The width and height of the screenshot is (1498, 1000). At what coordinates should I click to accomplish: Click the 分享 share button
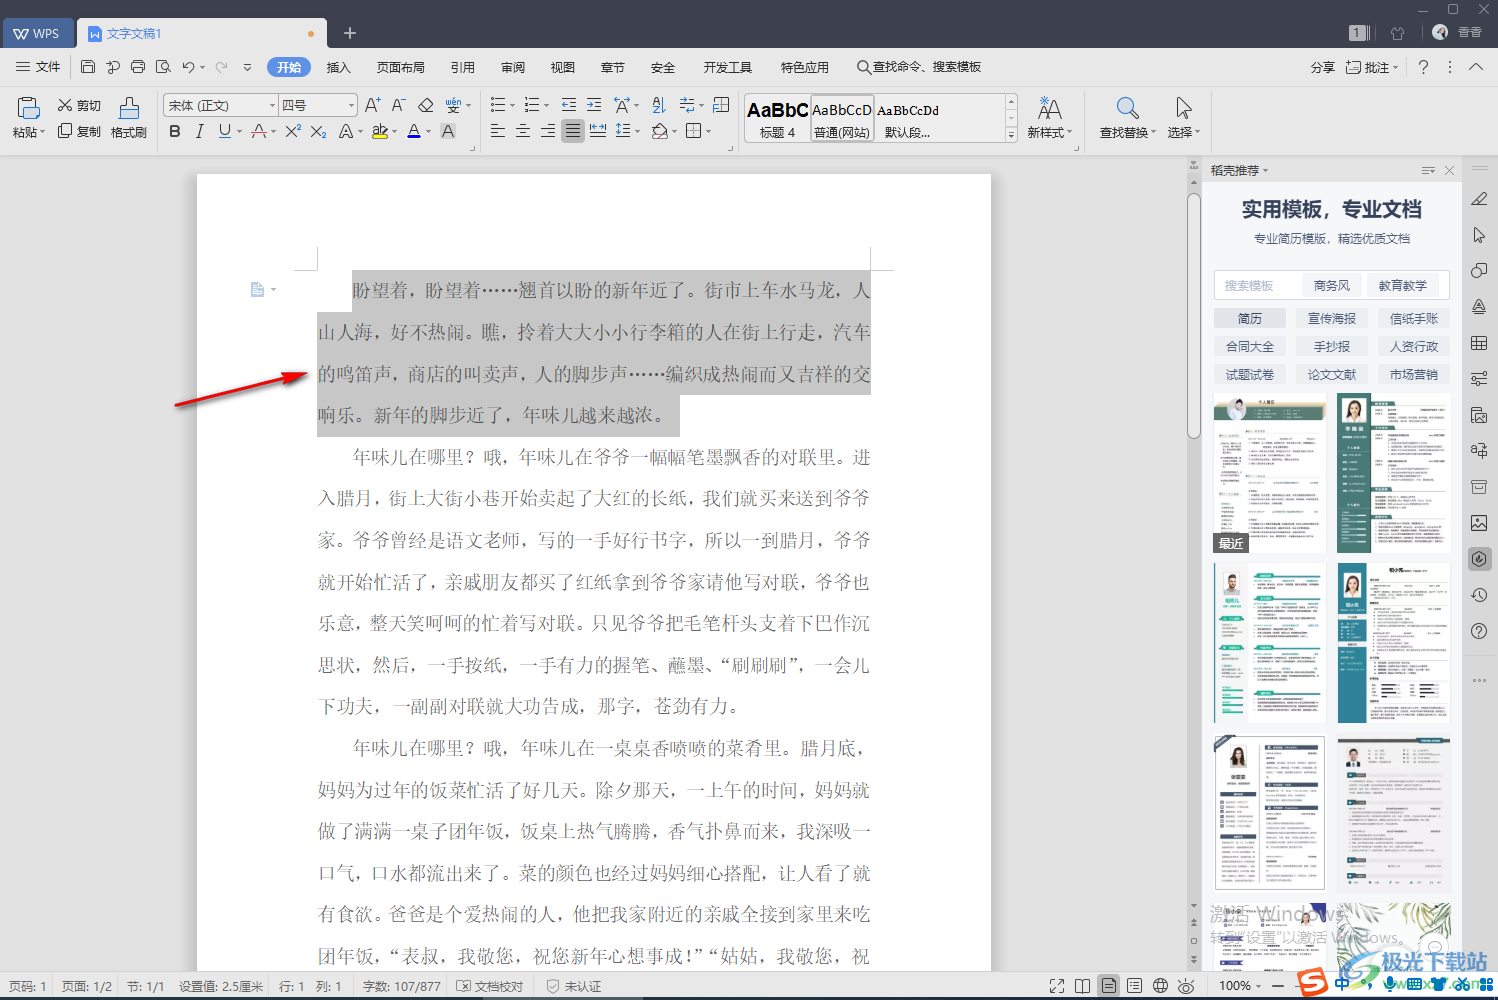pyautogui.click(x=1323, y=67)
